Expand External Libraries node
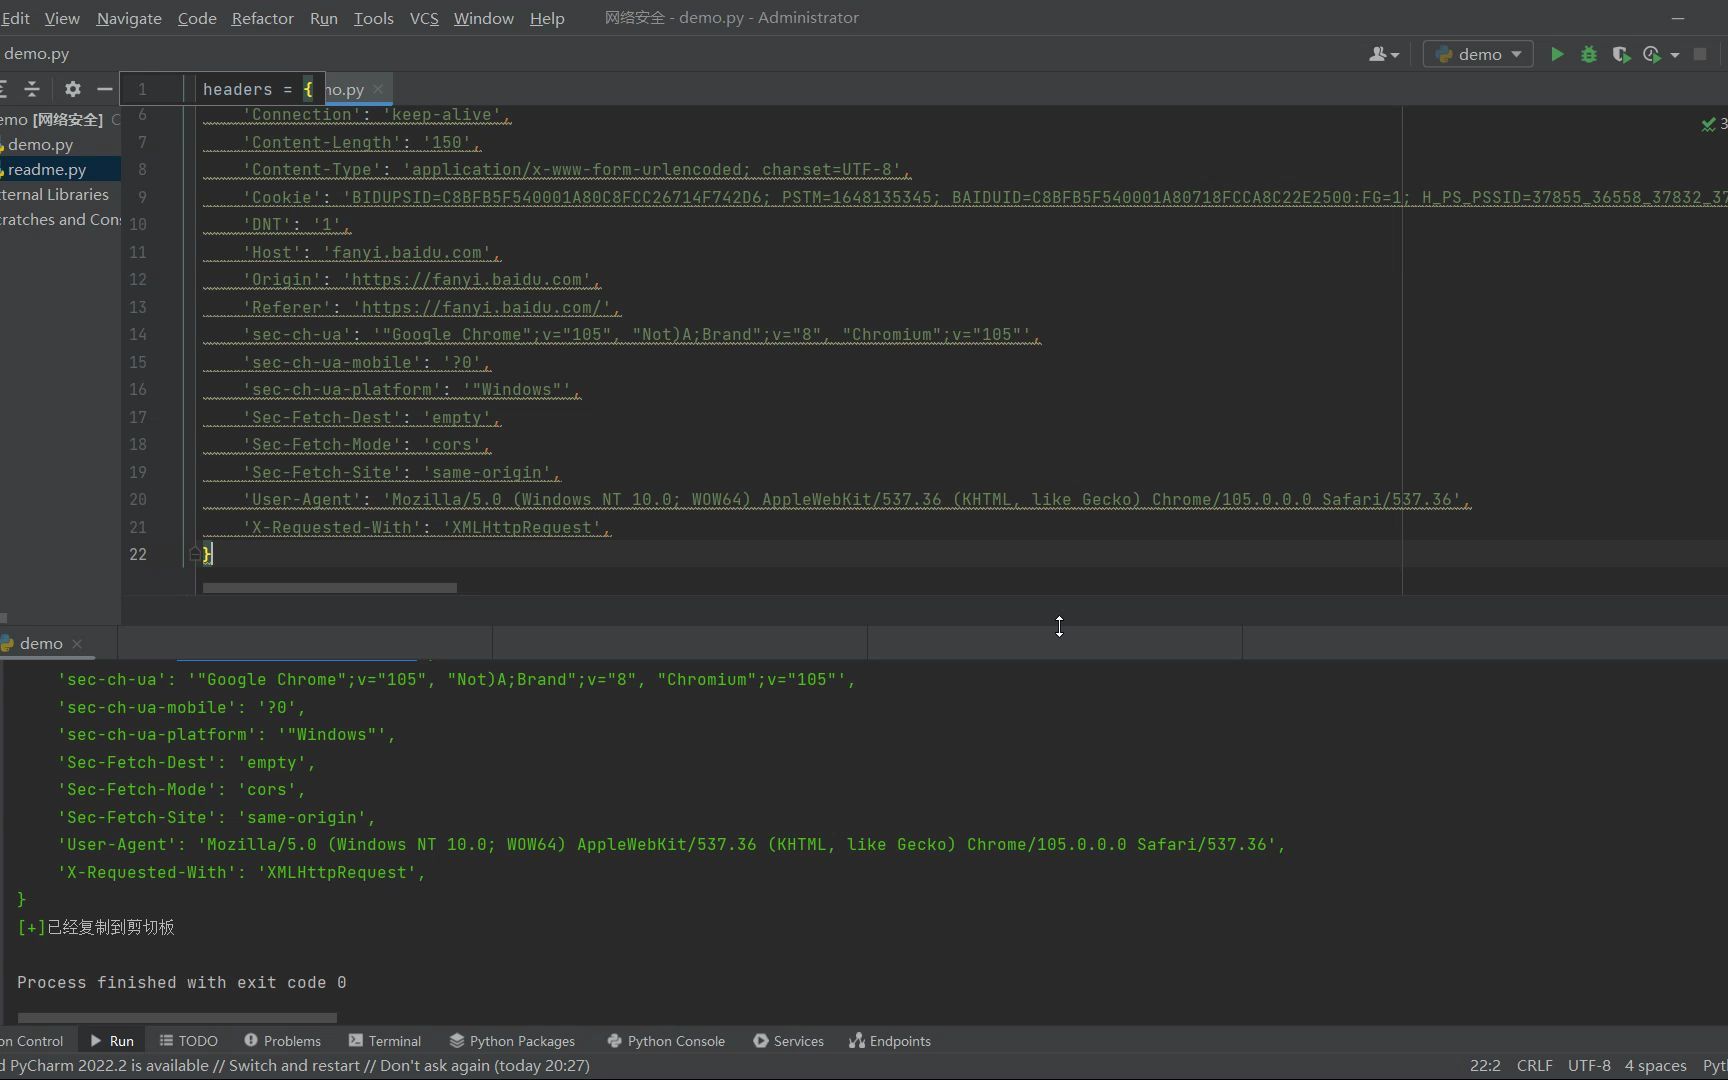1728x1080 pixels. [55, 195]
